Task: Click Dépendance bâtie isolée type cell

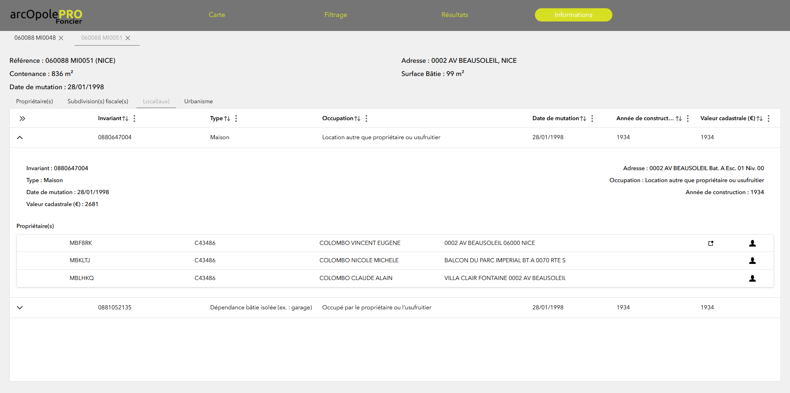Action: [x=261, y=307]
